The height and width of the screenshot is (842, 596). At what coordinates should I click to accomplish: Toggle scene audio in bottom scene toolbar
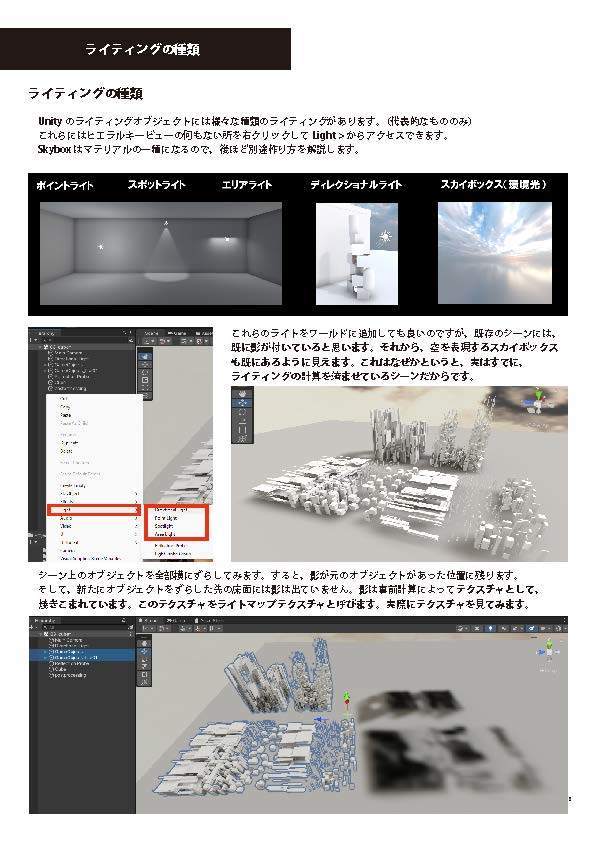point(503,628)
